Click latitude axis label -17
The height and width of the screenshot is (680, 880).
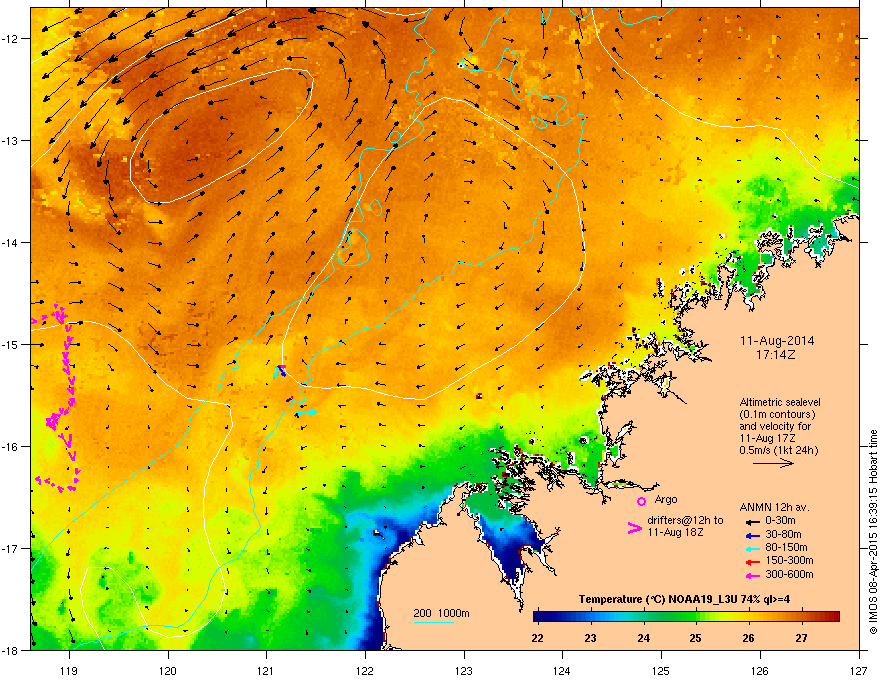click(x=10, y=549)
